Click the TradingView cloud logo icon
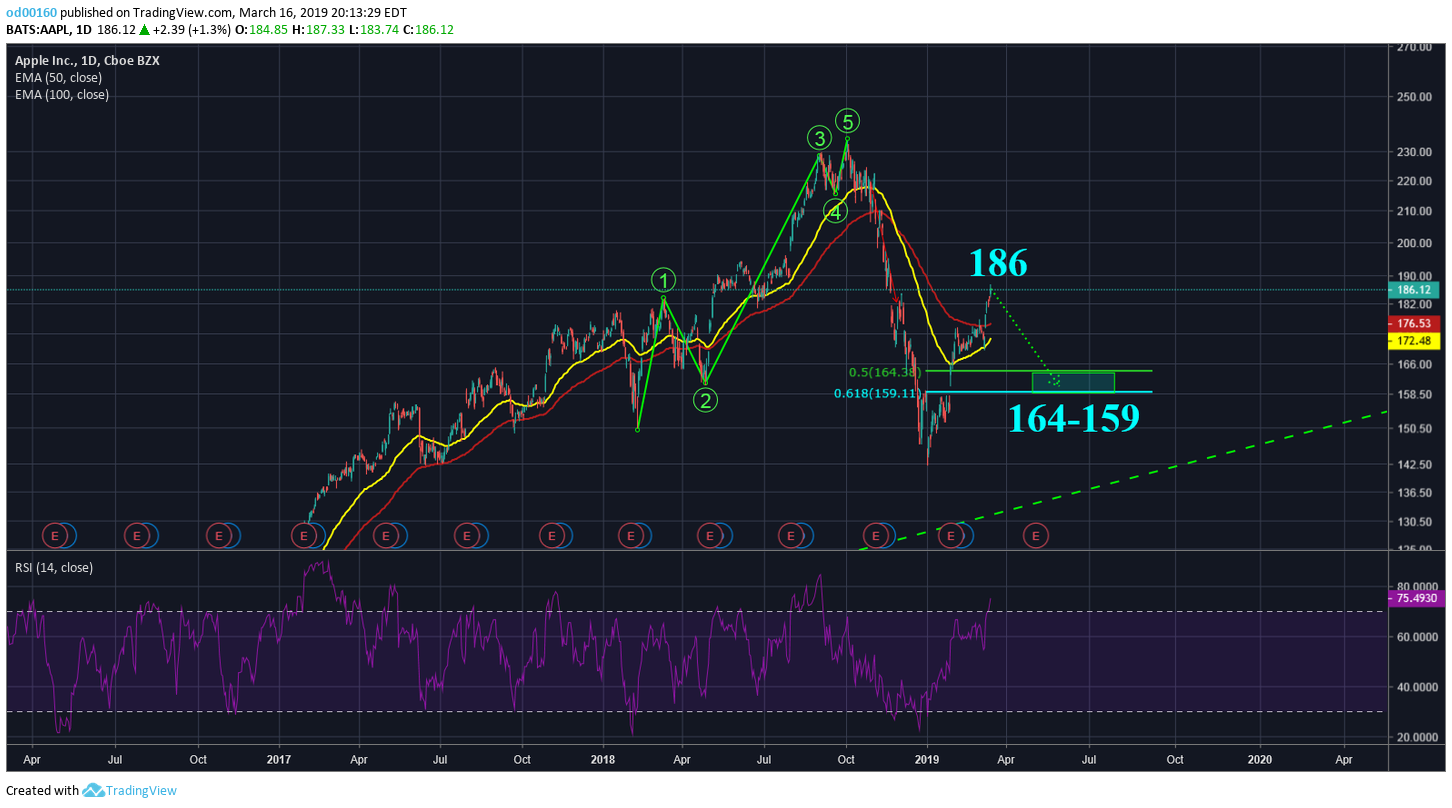 click(x=94, y=791)
